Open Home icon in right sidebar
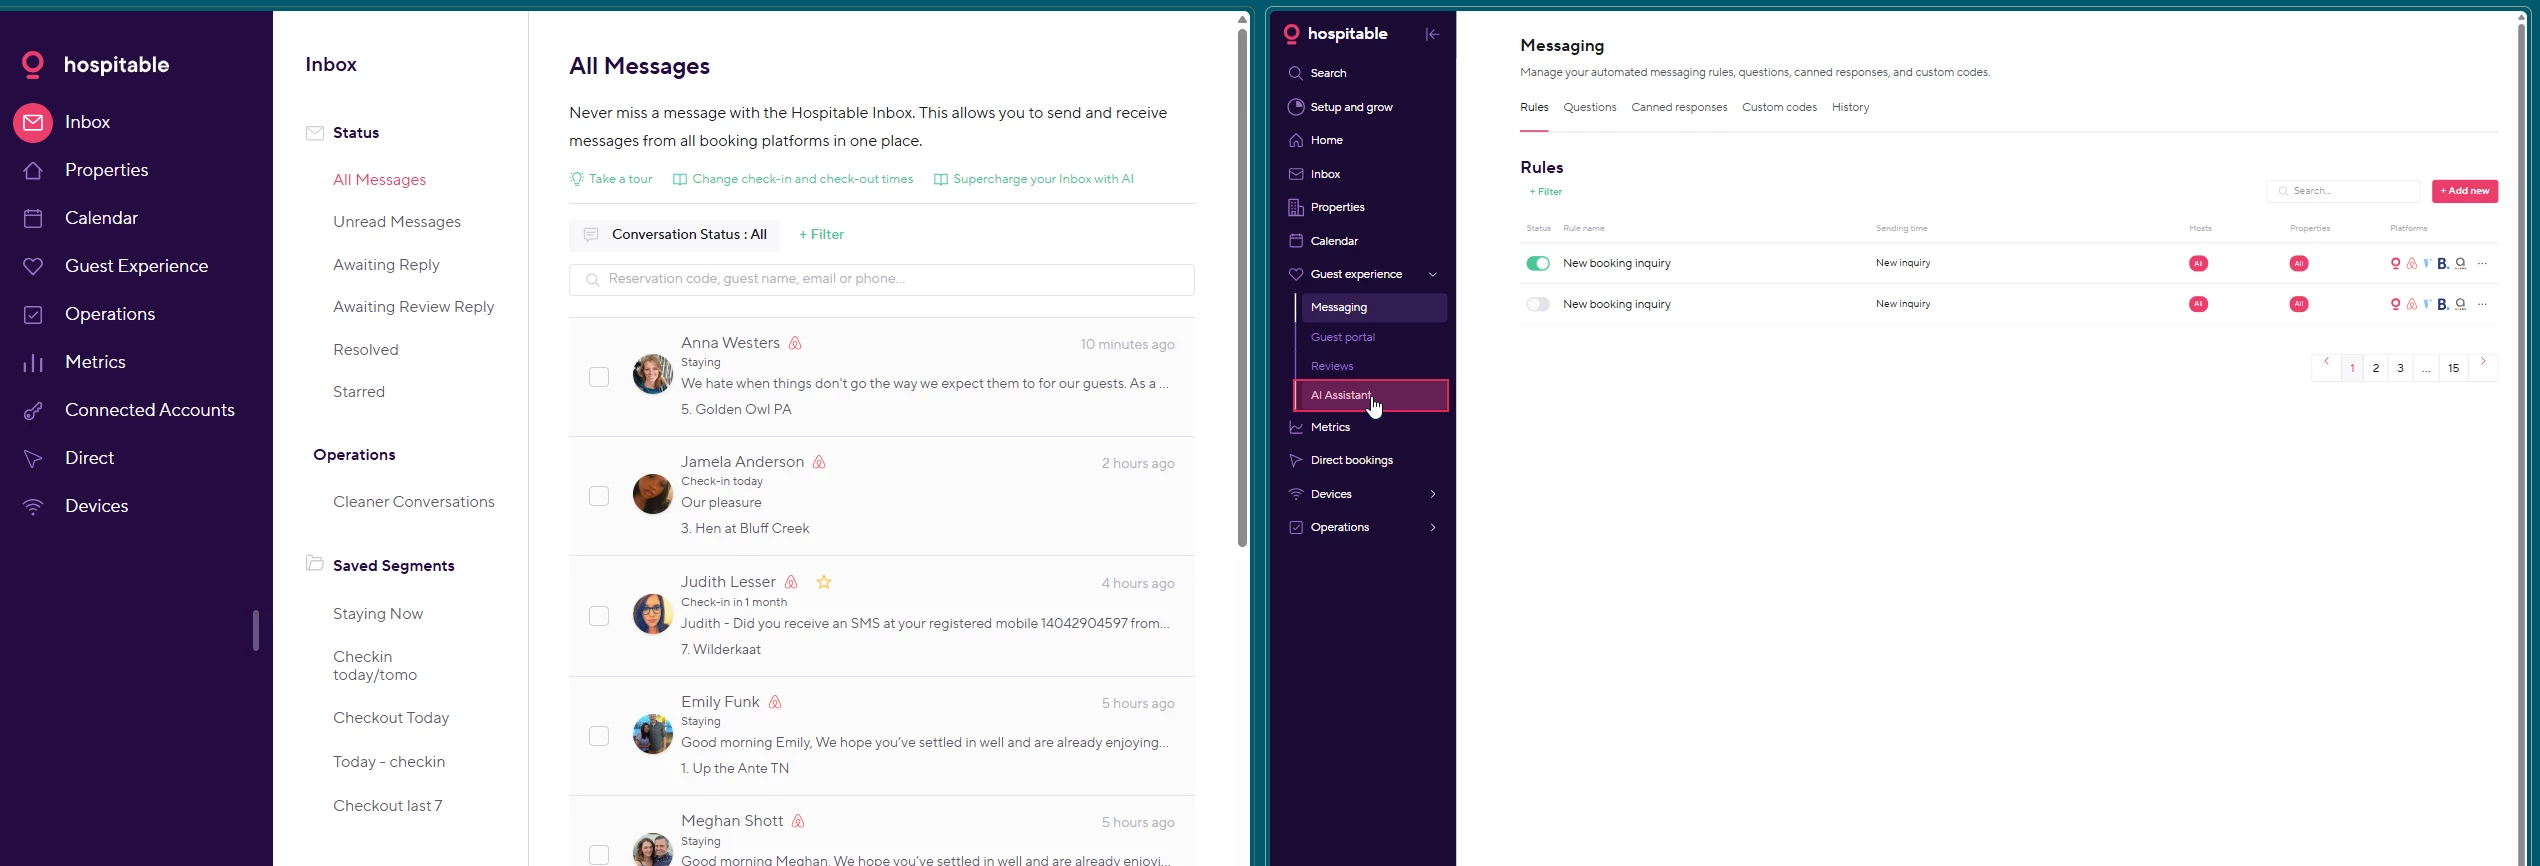Viewport: 2540px width, 866px height. pyautogui.click(x=1295, y=140)
